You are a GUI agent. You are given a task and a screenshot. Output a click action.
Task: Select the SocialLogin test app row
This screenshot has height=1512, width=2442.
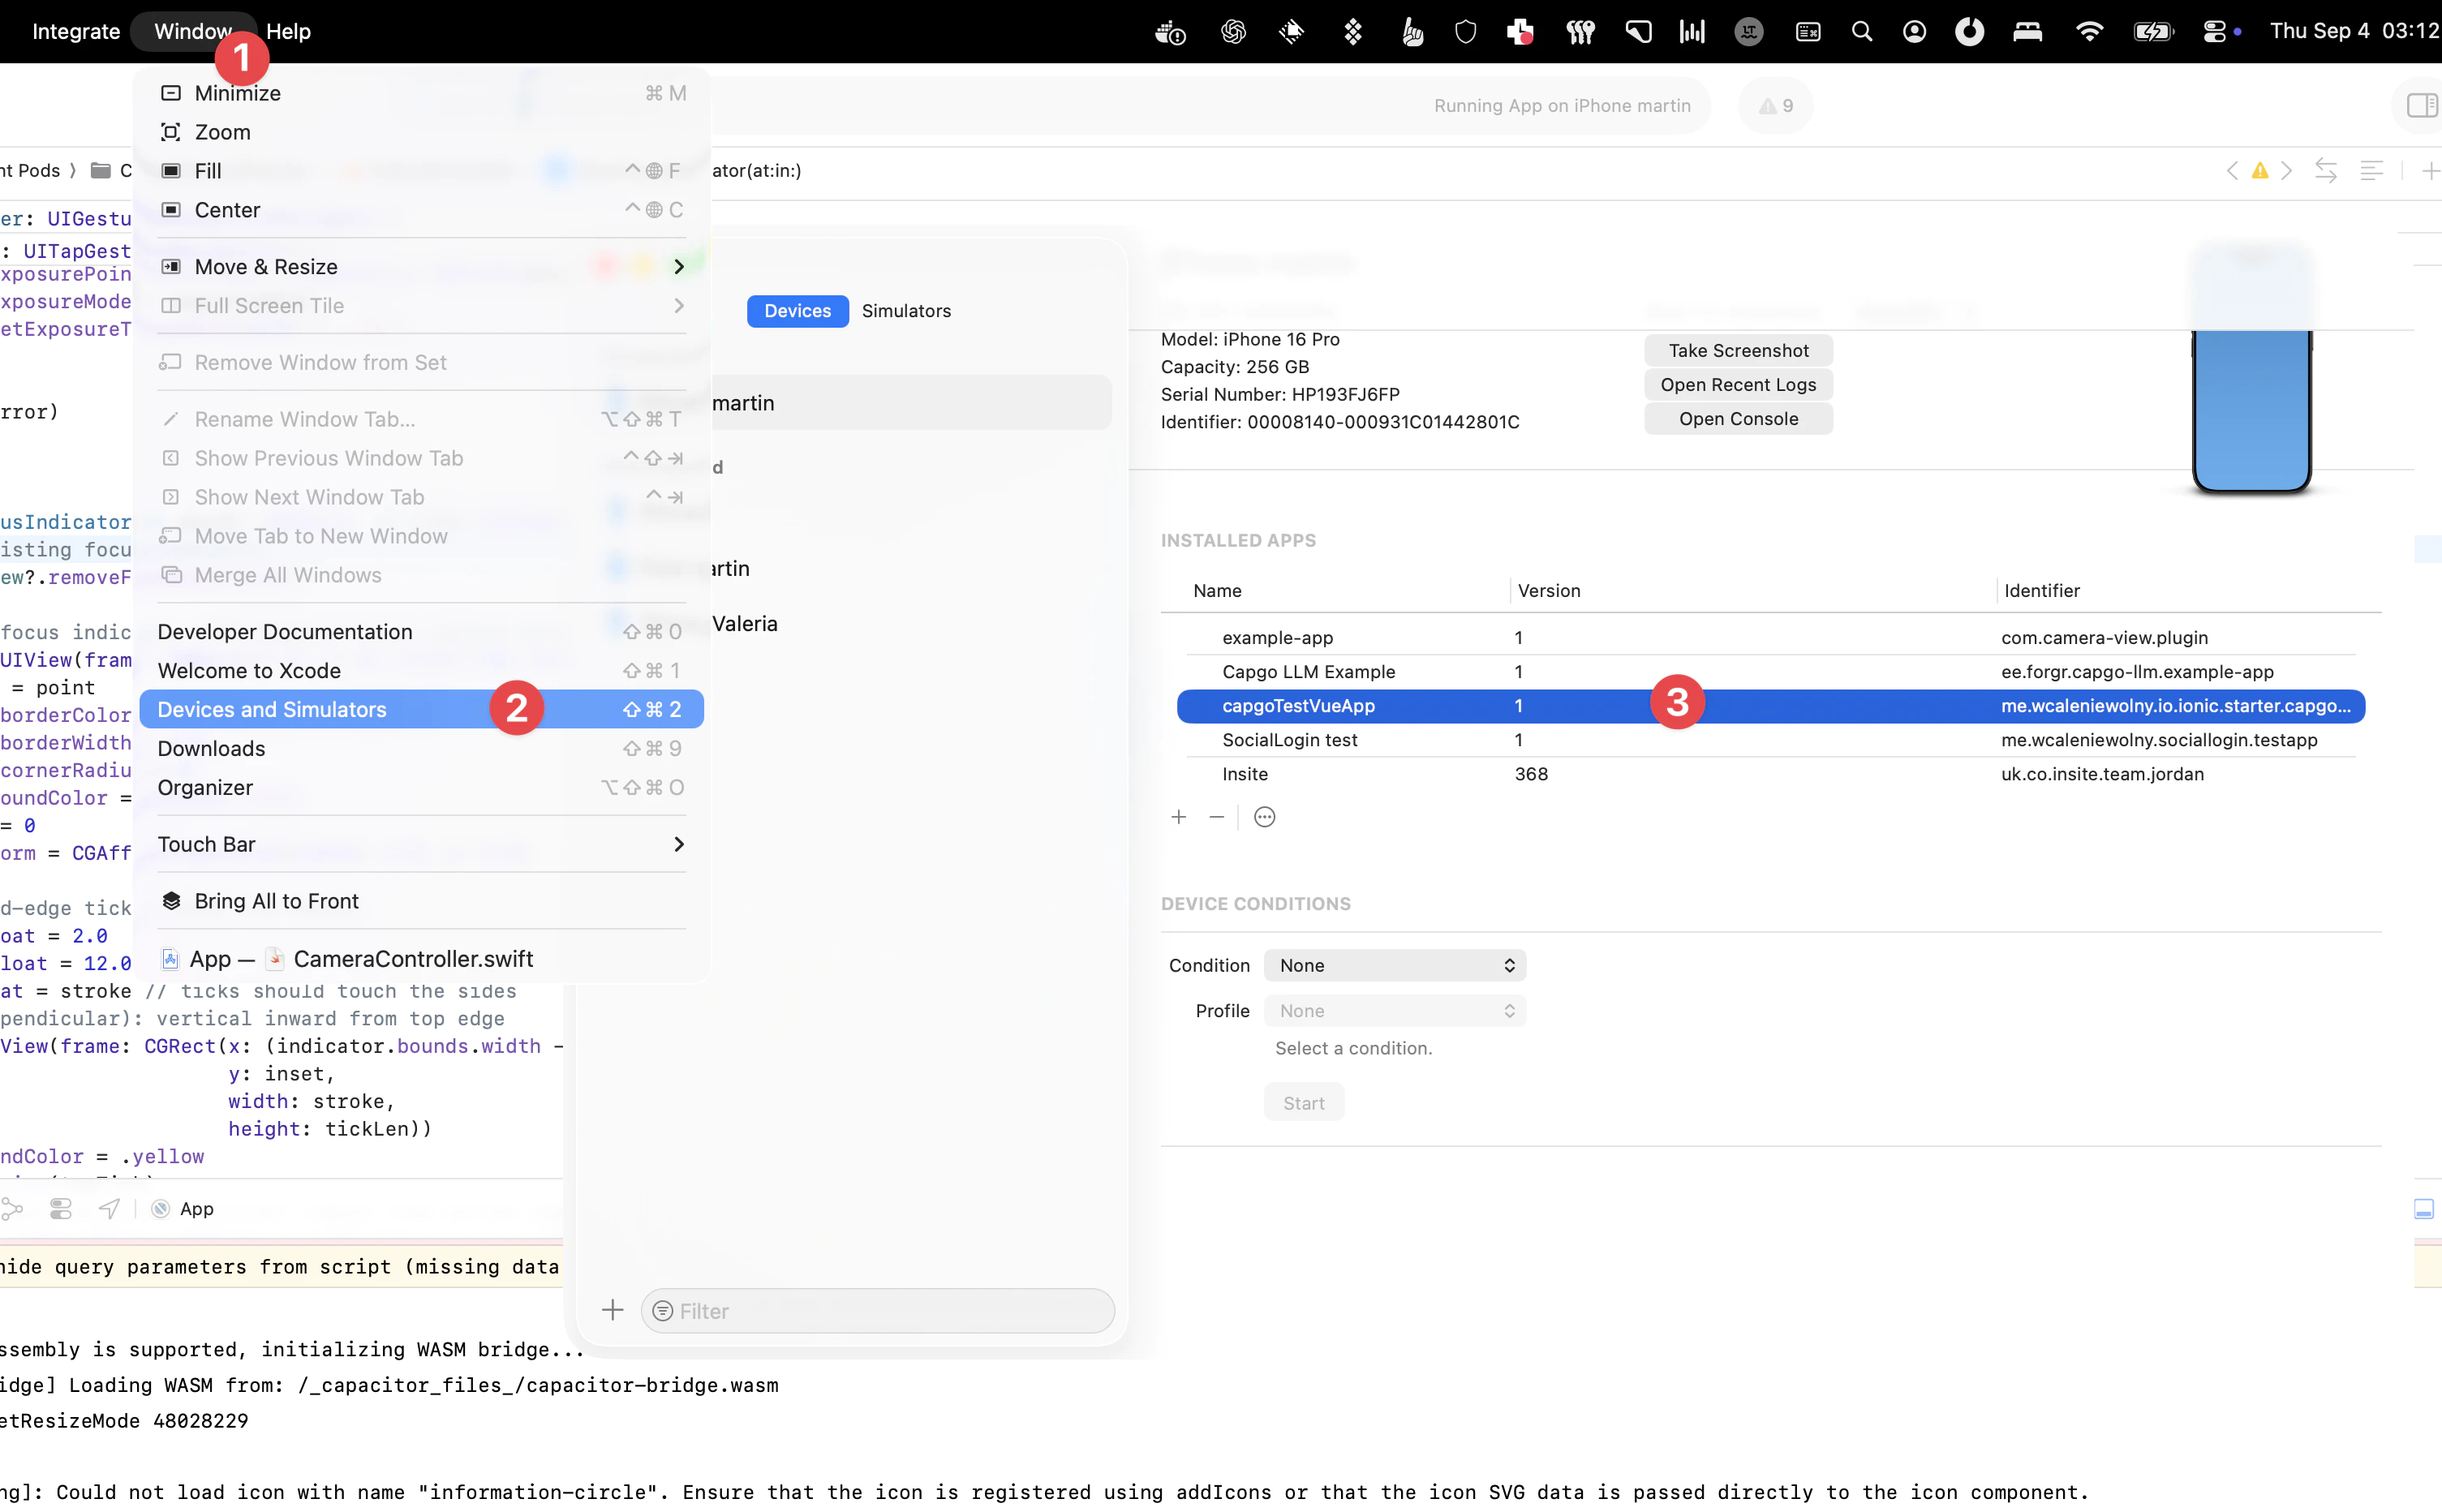pos(1290,740)
